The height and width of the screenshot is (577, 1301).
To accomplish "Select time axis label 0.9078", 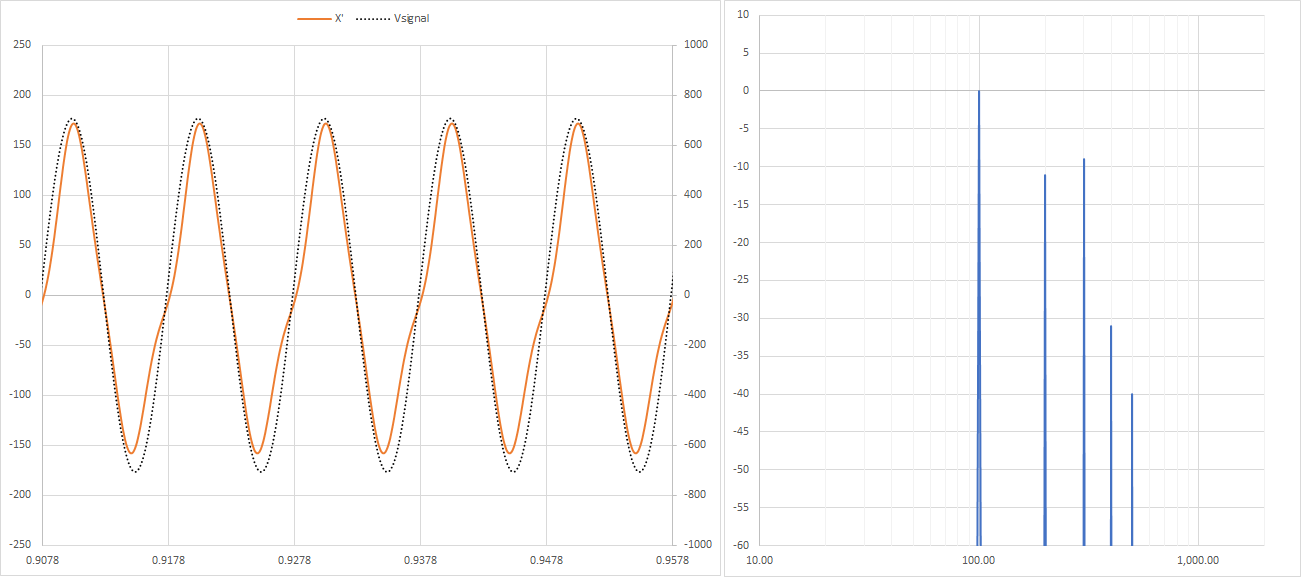I will coord(42,560).
